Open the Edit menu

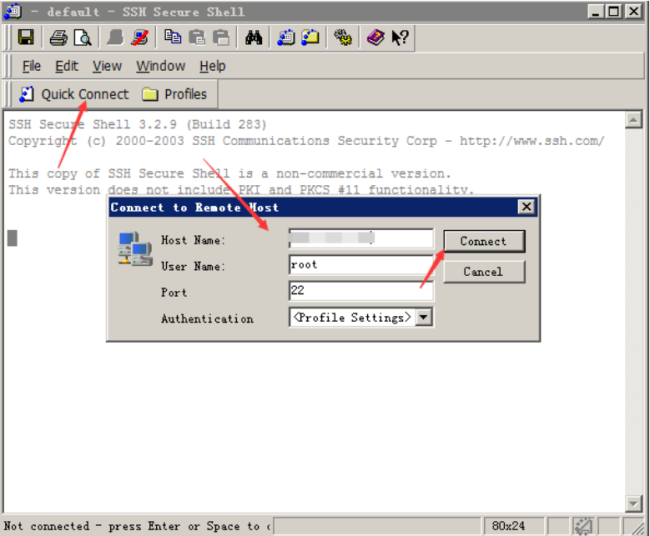click(66, 66)
